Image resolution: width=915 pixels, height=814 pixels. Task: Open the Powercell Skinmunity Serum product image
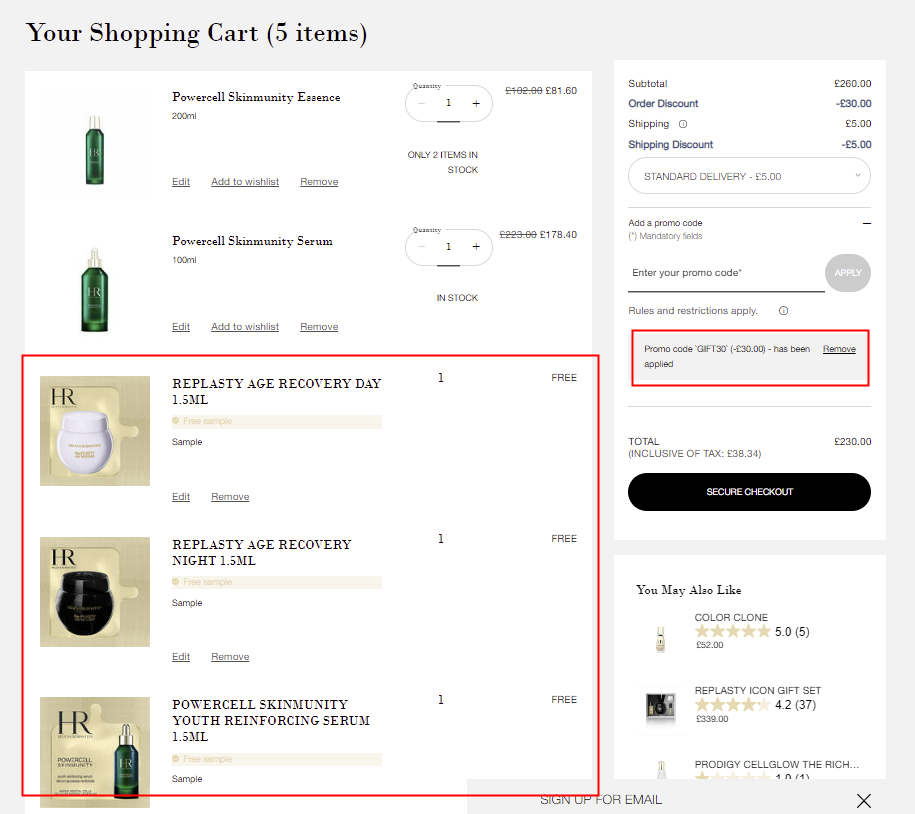coord(95,289)
